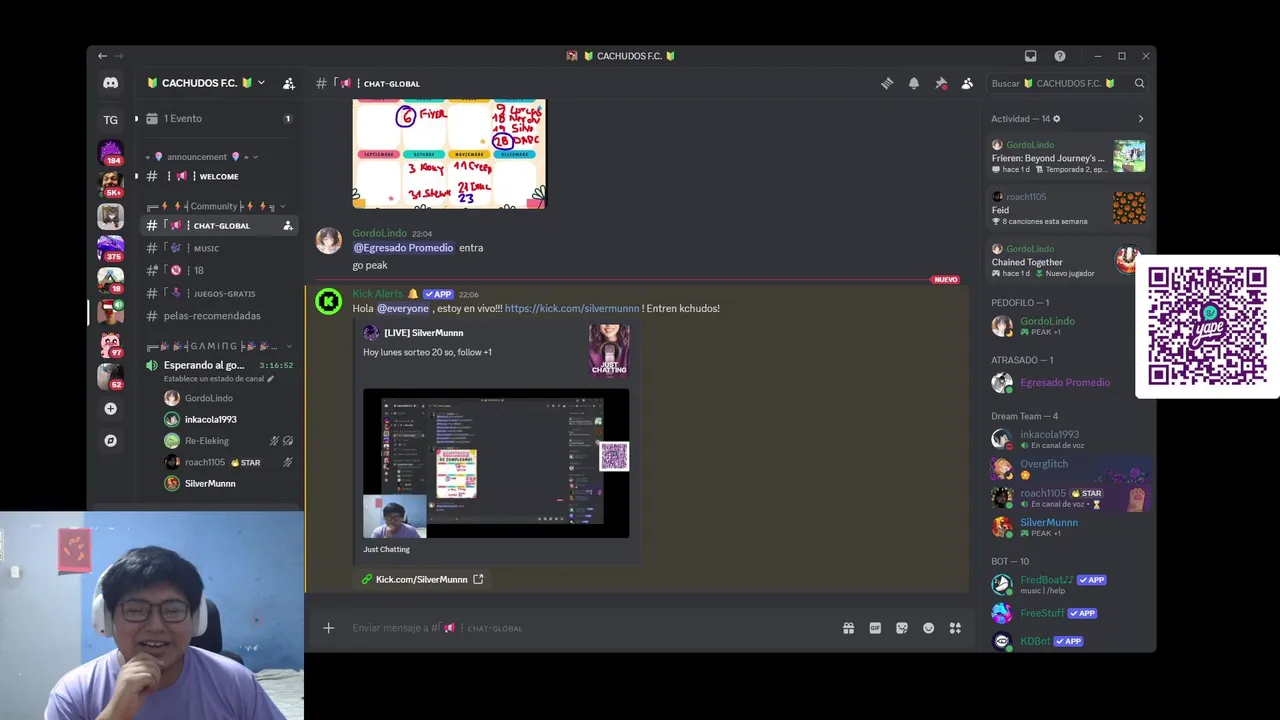The height and width of the screenshot is (720, 1280).
Task: Open server icon with 184 badge
Action: 110,152
